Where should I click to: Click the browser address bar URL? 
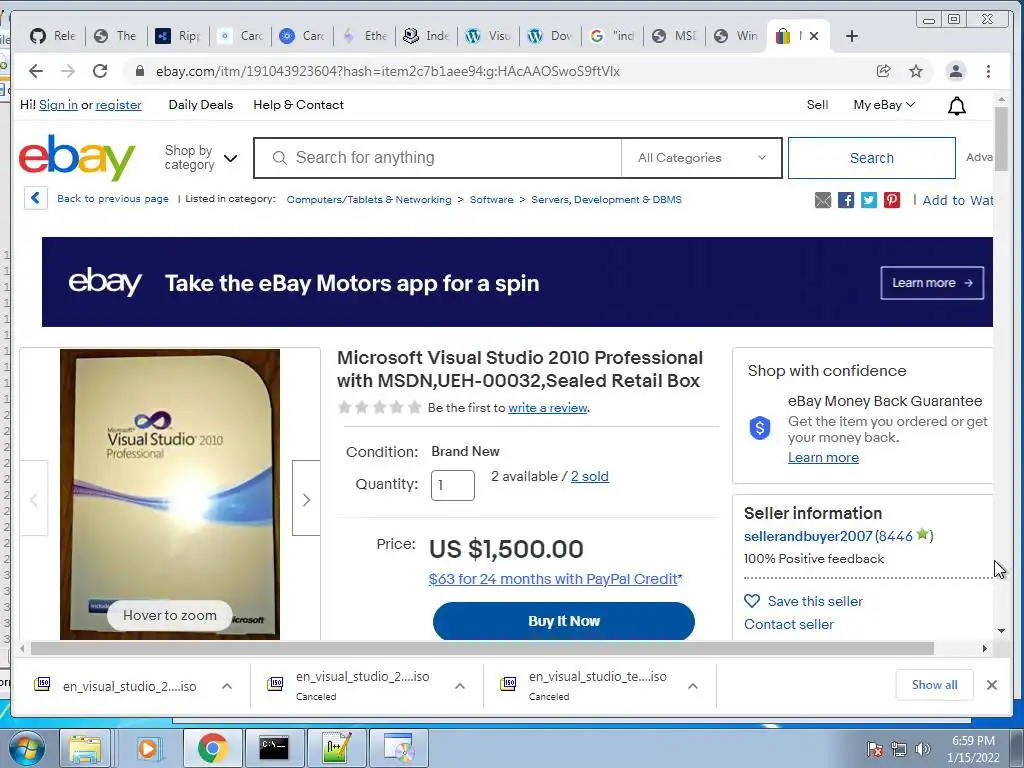click(x=387, y=71)
